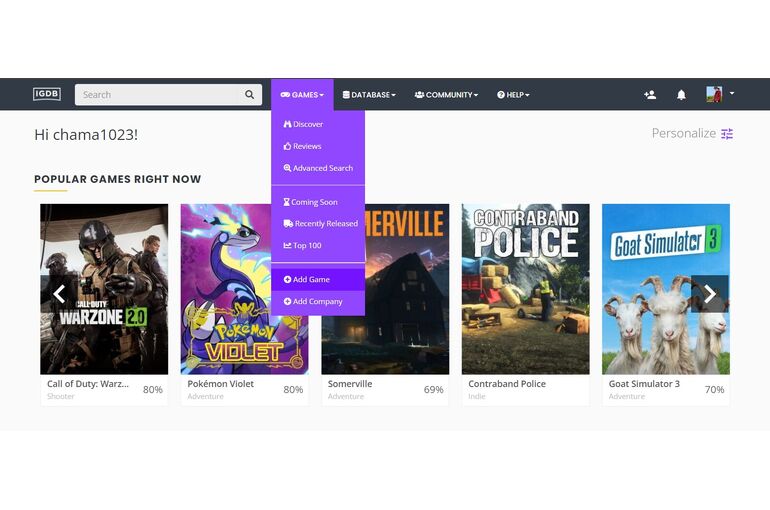Click the Somerville title link

coord(350,384)
